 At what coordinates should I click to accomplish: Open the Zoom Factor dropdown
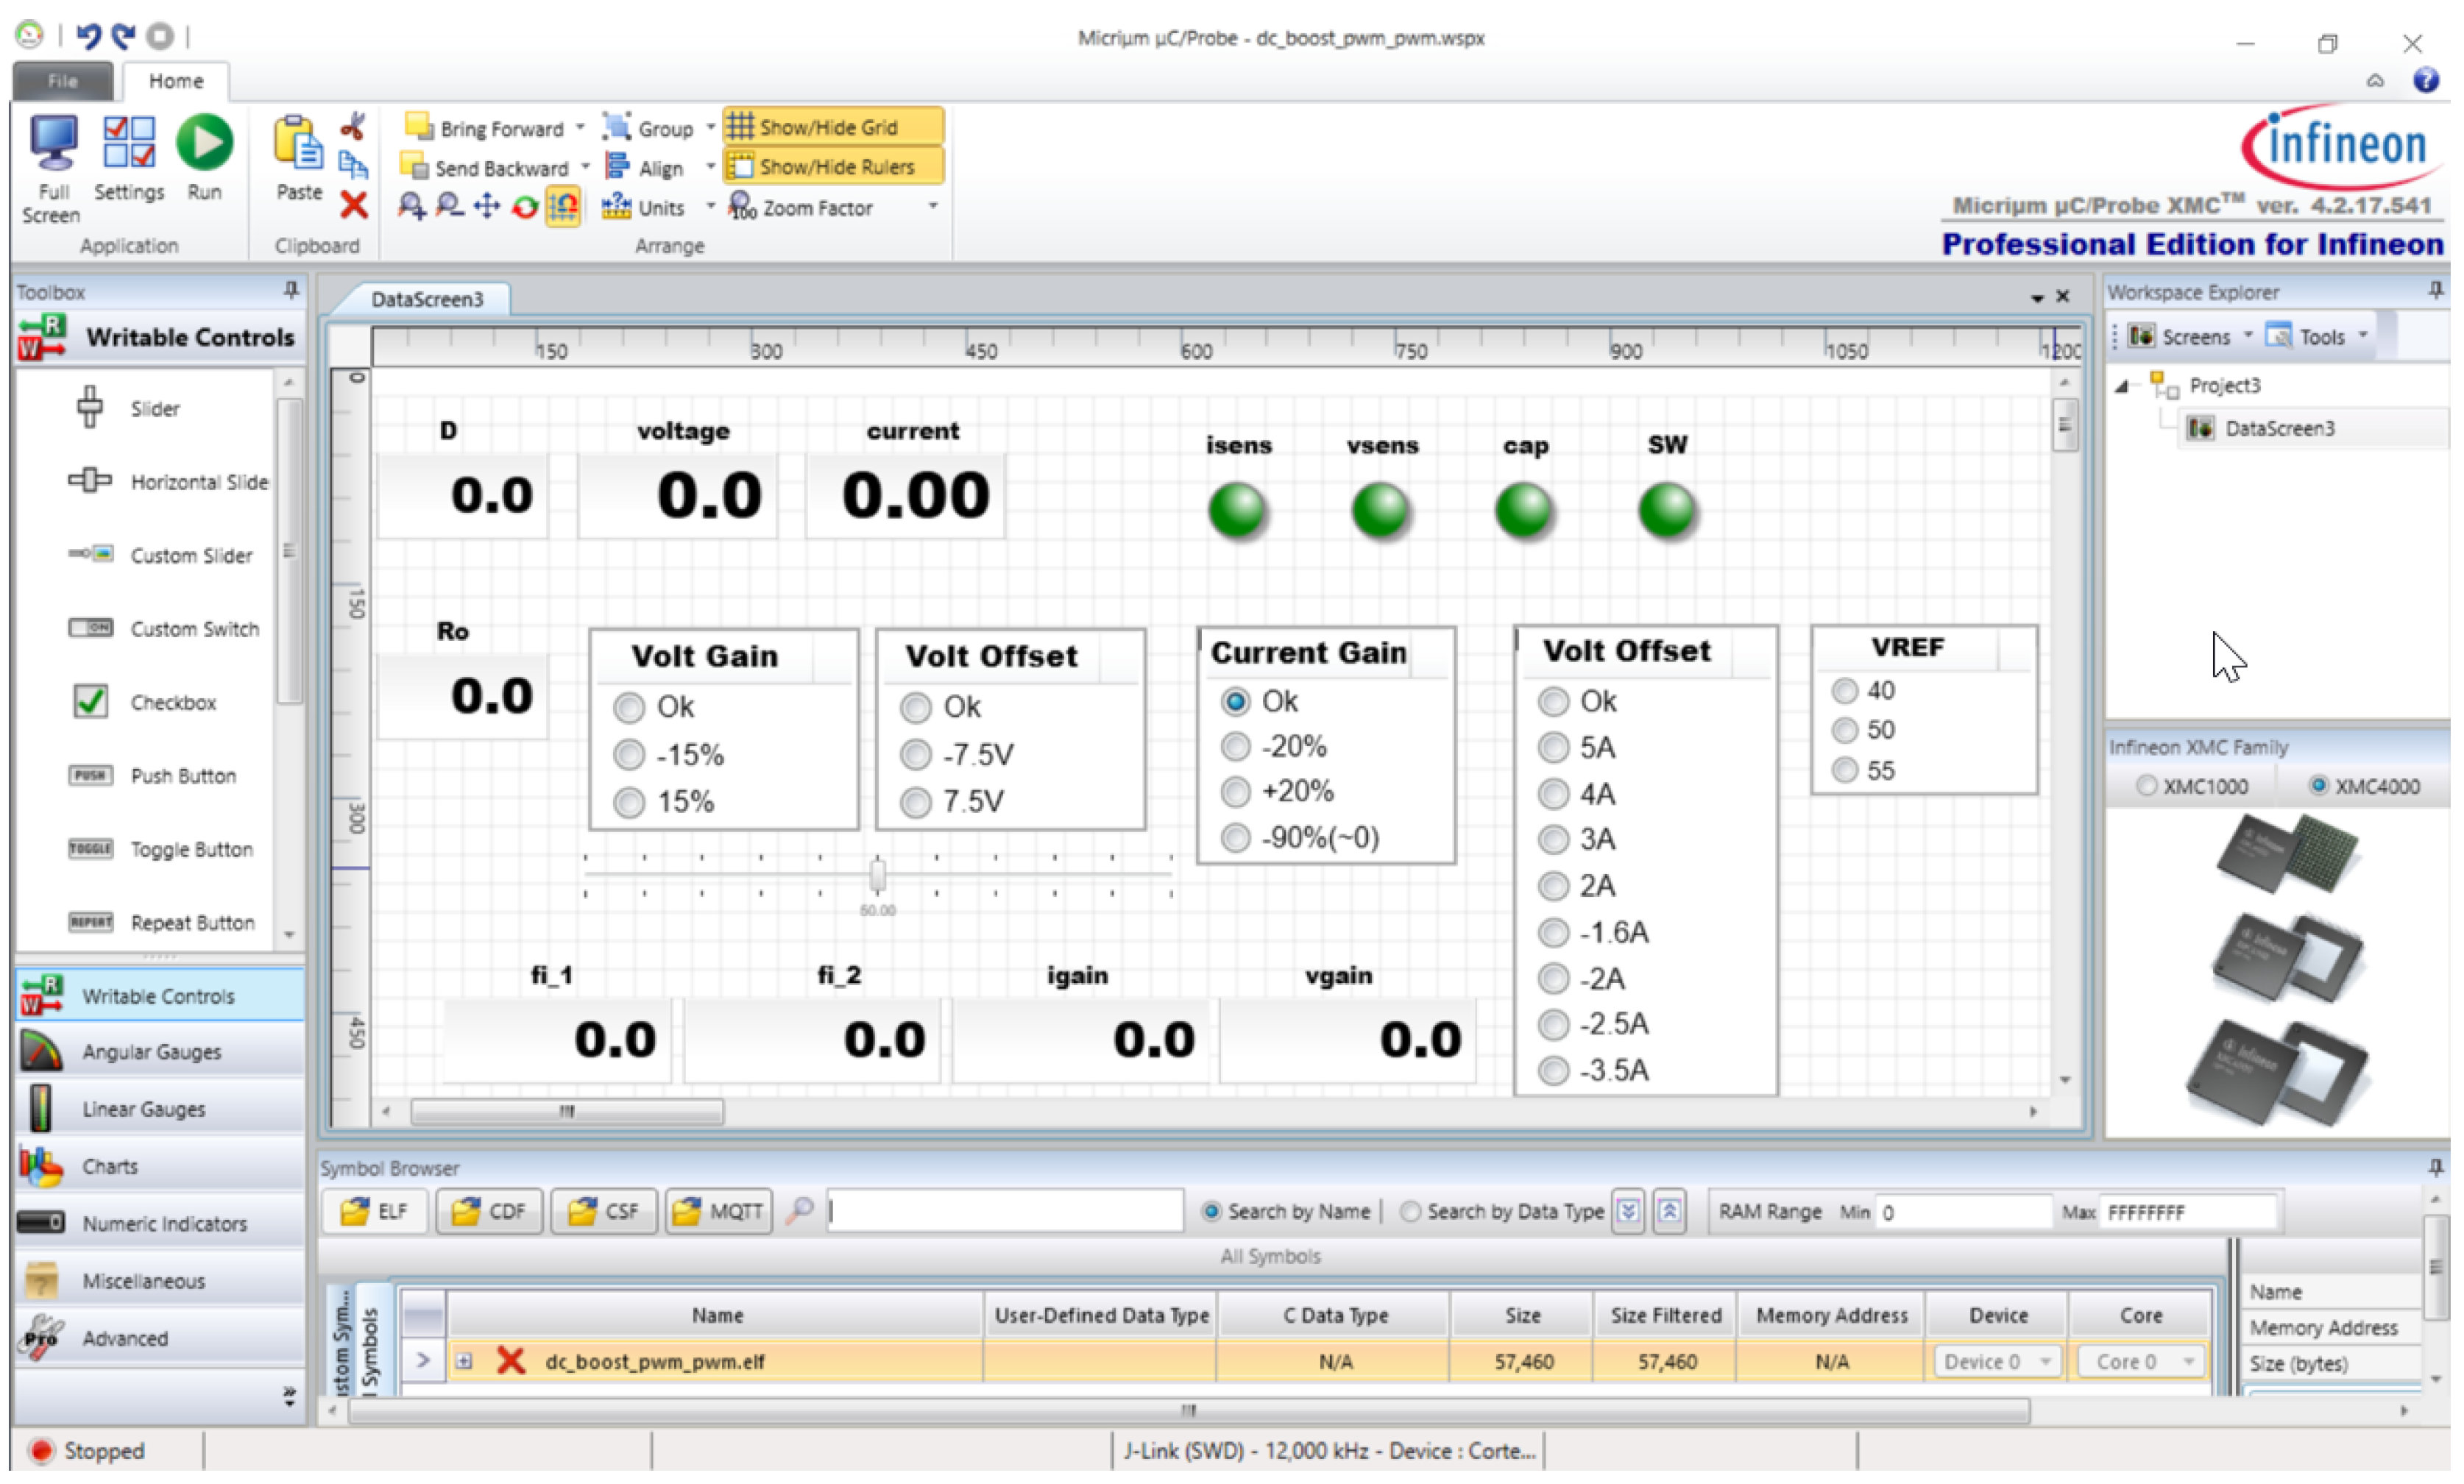click(x=933, y=207)
